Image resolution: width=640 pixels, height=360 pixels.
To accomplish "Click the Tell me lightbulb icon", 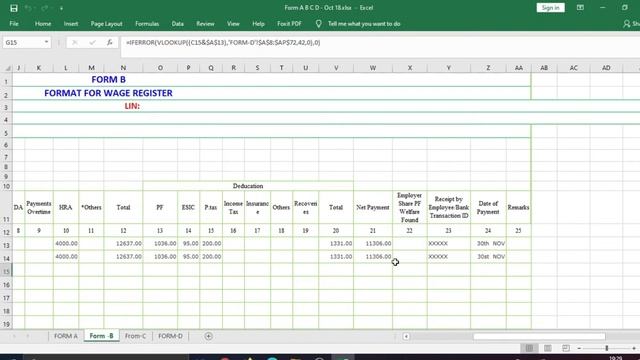I will tap(318, 24).
